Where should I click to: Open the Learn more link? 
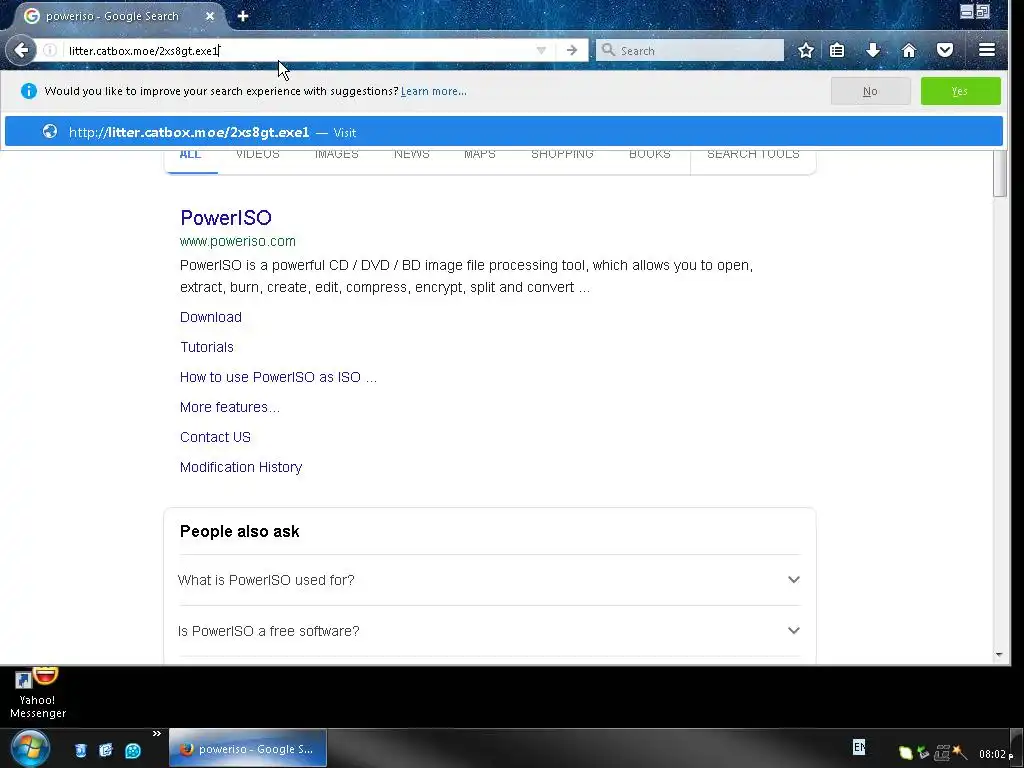point(434,91)
